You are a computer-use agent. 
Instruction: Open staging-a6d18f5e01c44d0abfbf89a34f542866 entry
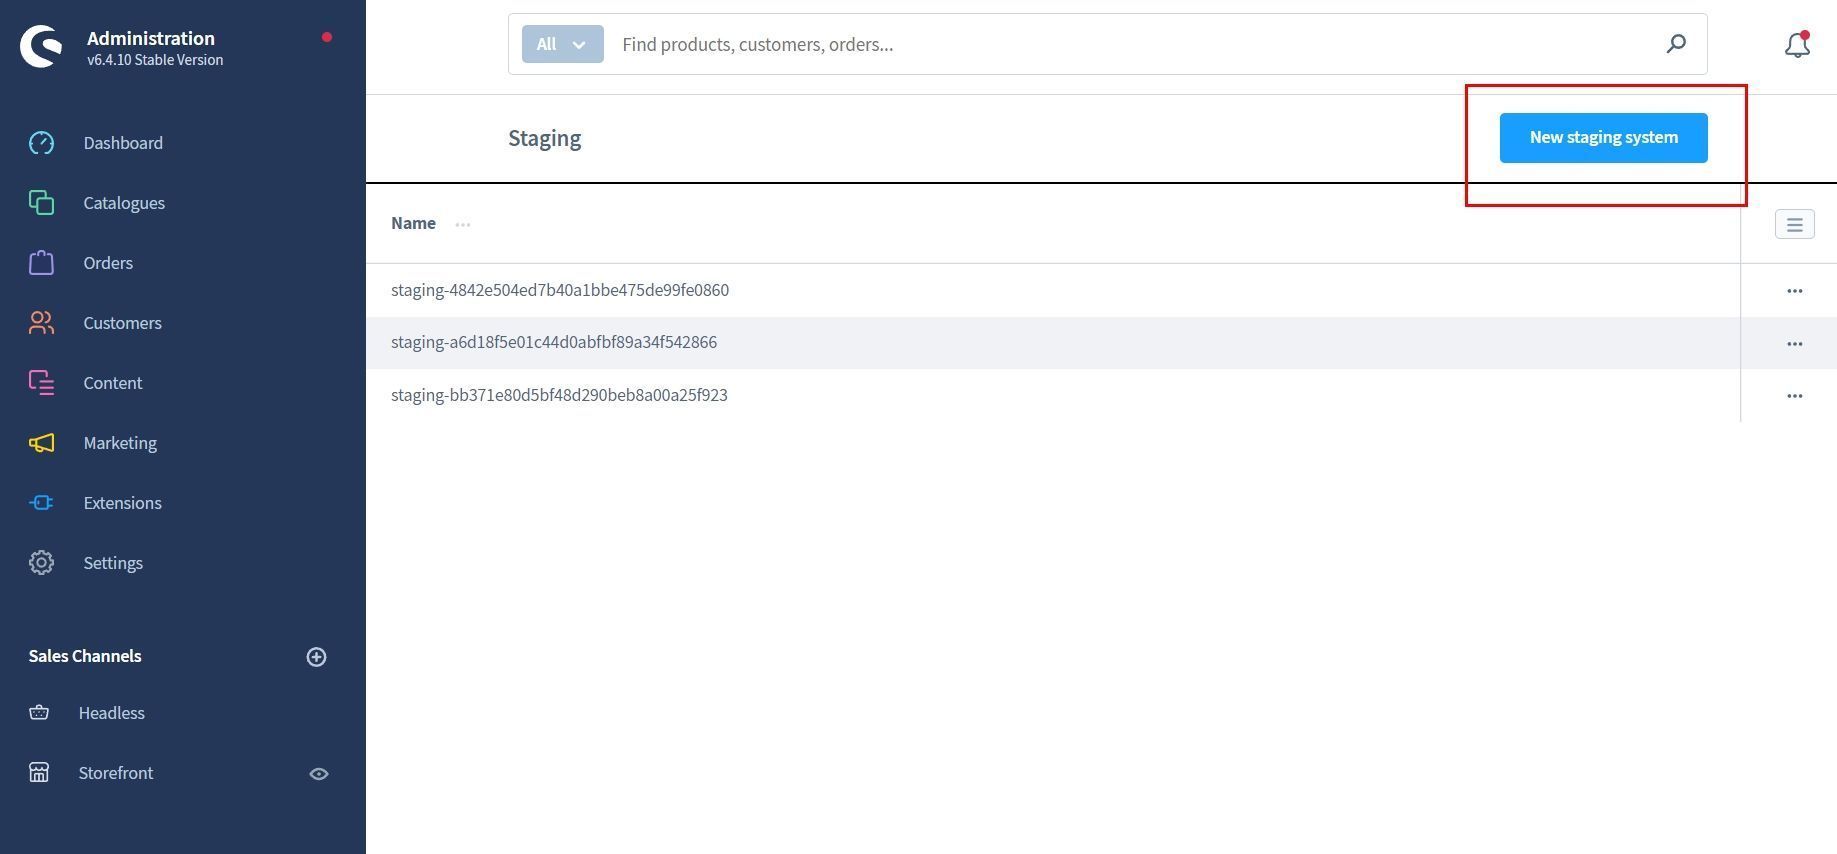(x=554, y=342)
